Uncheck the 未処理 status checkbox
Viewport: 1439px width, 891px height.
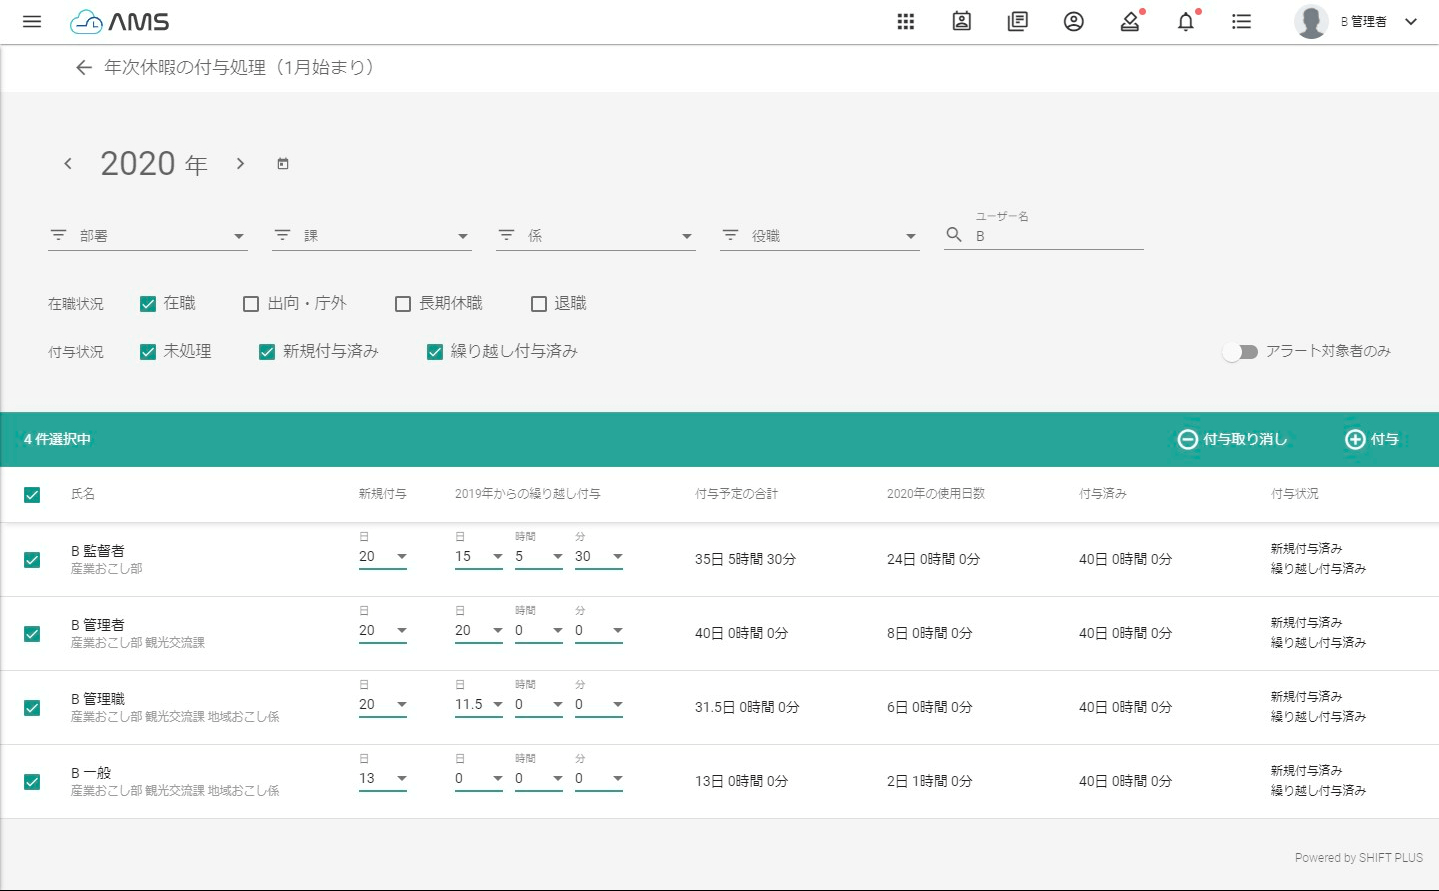point(148,352)
